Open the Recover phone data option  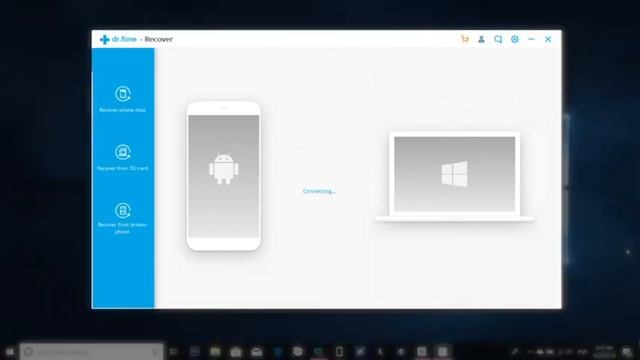122,99
